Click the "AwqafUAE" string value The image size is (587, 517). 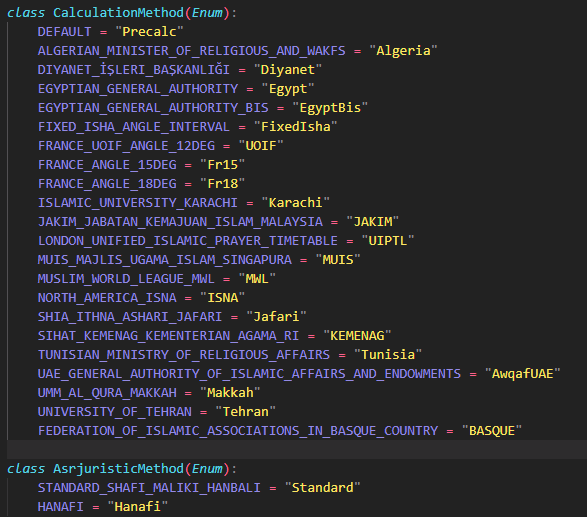[x=523, y=374]
